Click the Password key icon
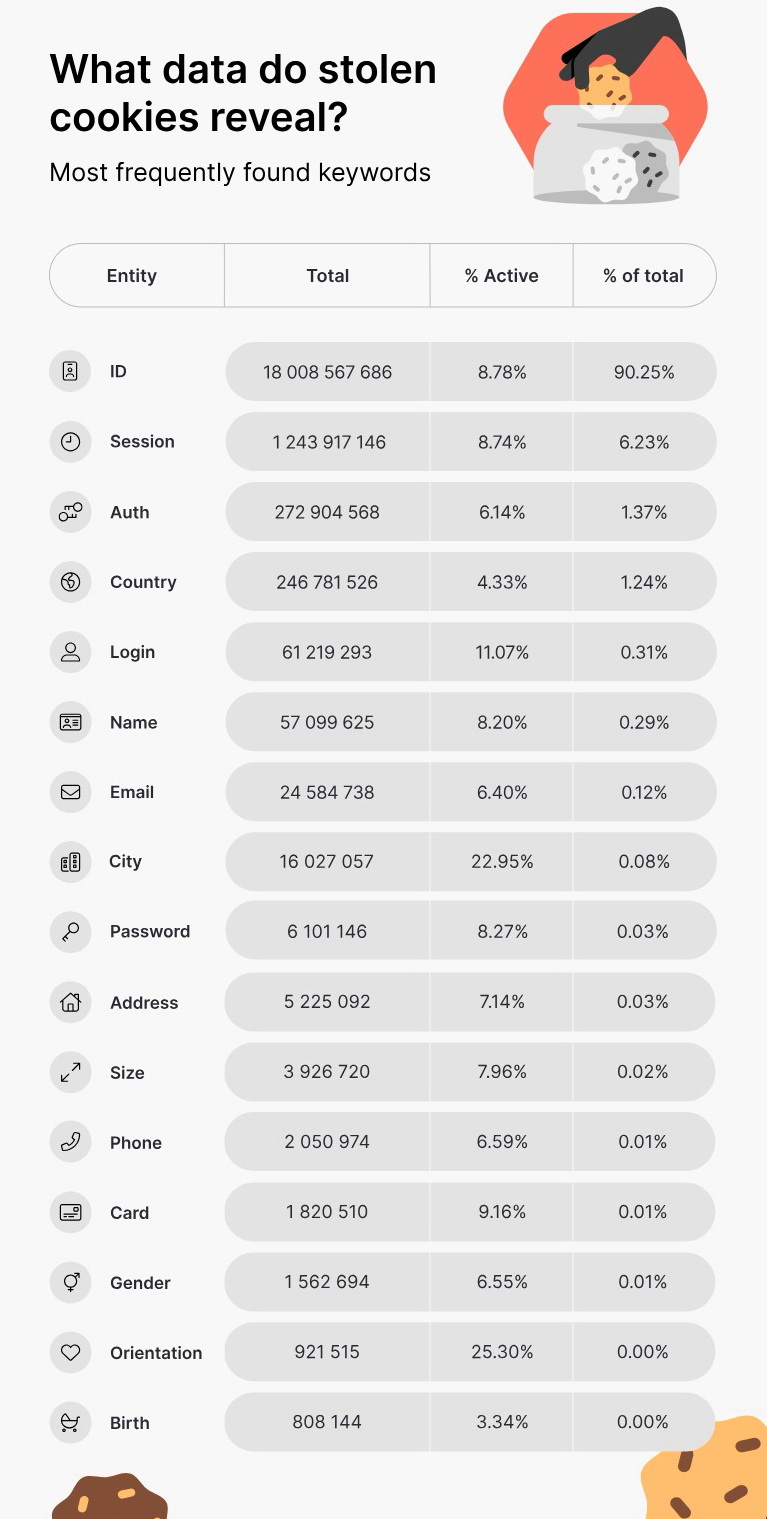The height and width of the screenshot is (1519, 767). tap(70, 932)
